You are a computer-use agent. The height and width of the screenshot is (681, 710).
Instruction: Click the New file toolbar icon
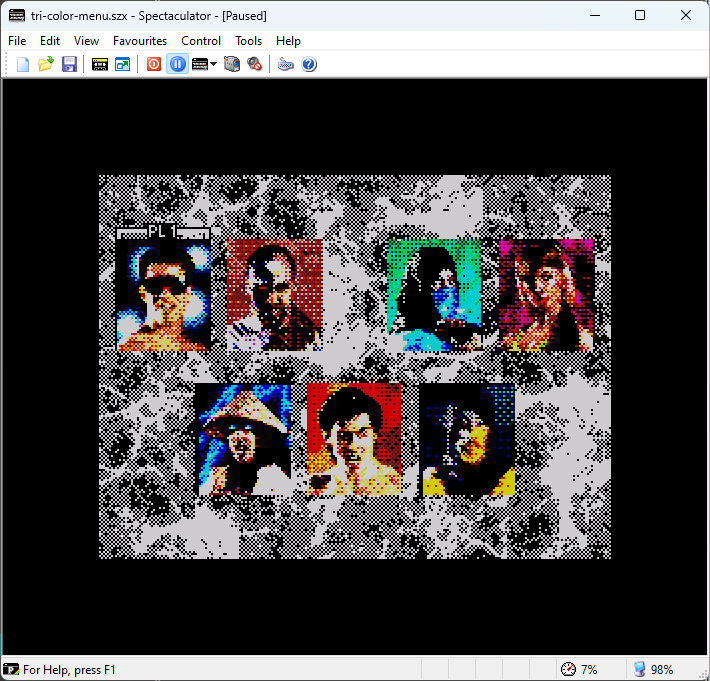pos(23,64)
